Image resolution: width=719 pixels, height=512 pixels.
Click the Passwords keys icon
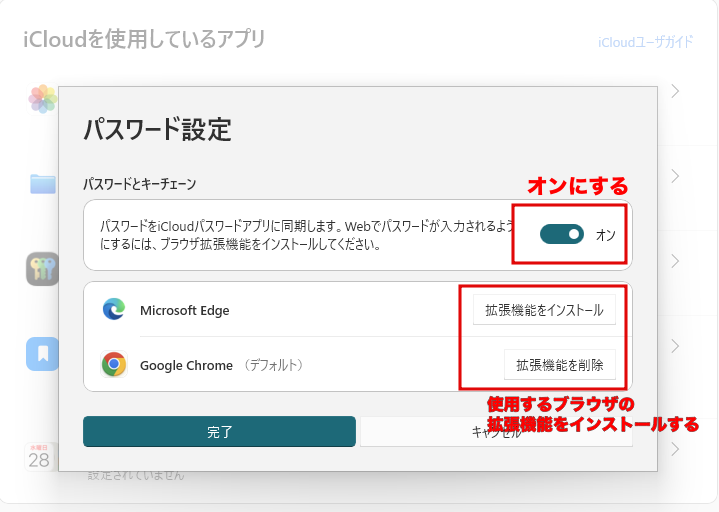[42, 268]
